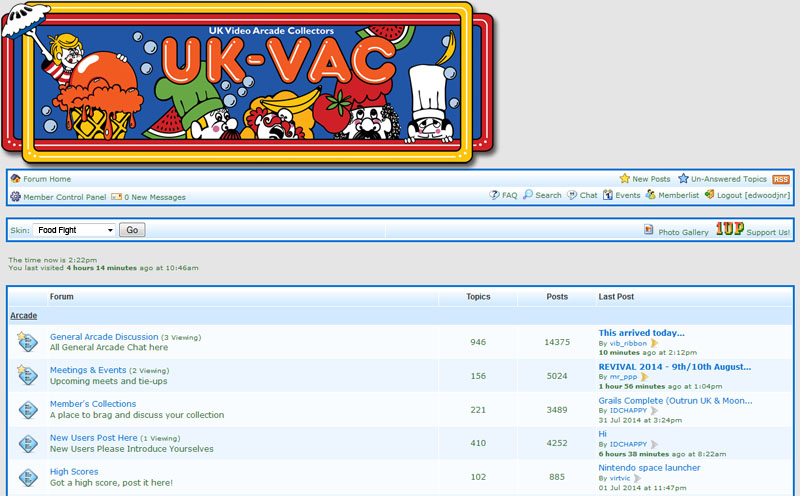Click the Arcade category heading

coord(23,315)
